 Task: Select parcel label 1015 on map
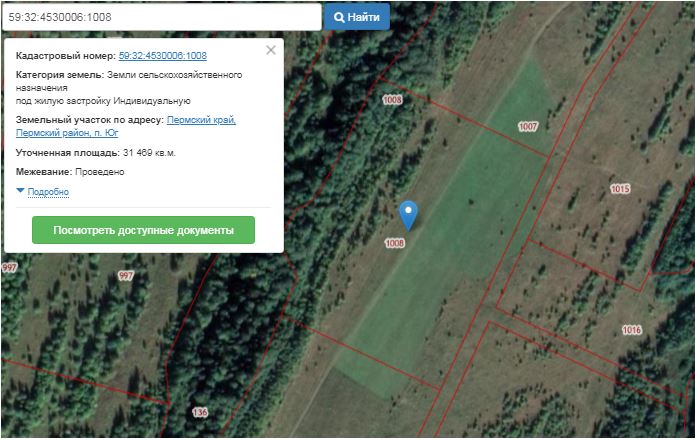point(620,189)
